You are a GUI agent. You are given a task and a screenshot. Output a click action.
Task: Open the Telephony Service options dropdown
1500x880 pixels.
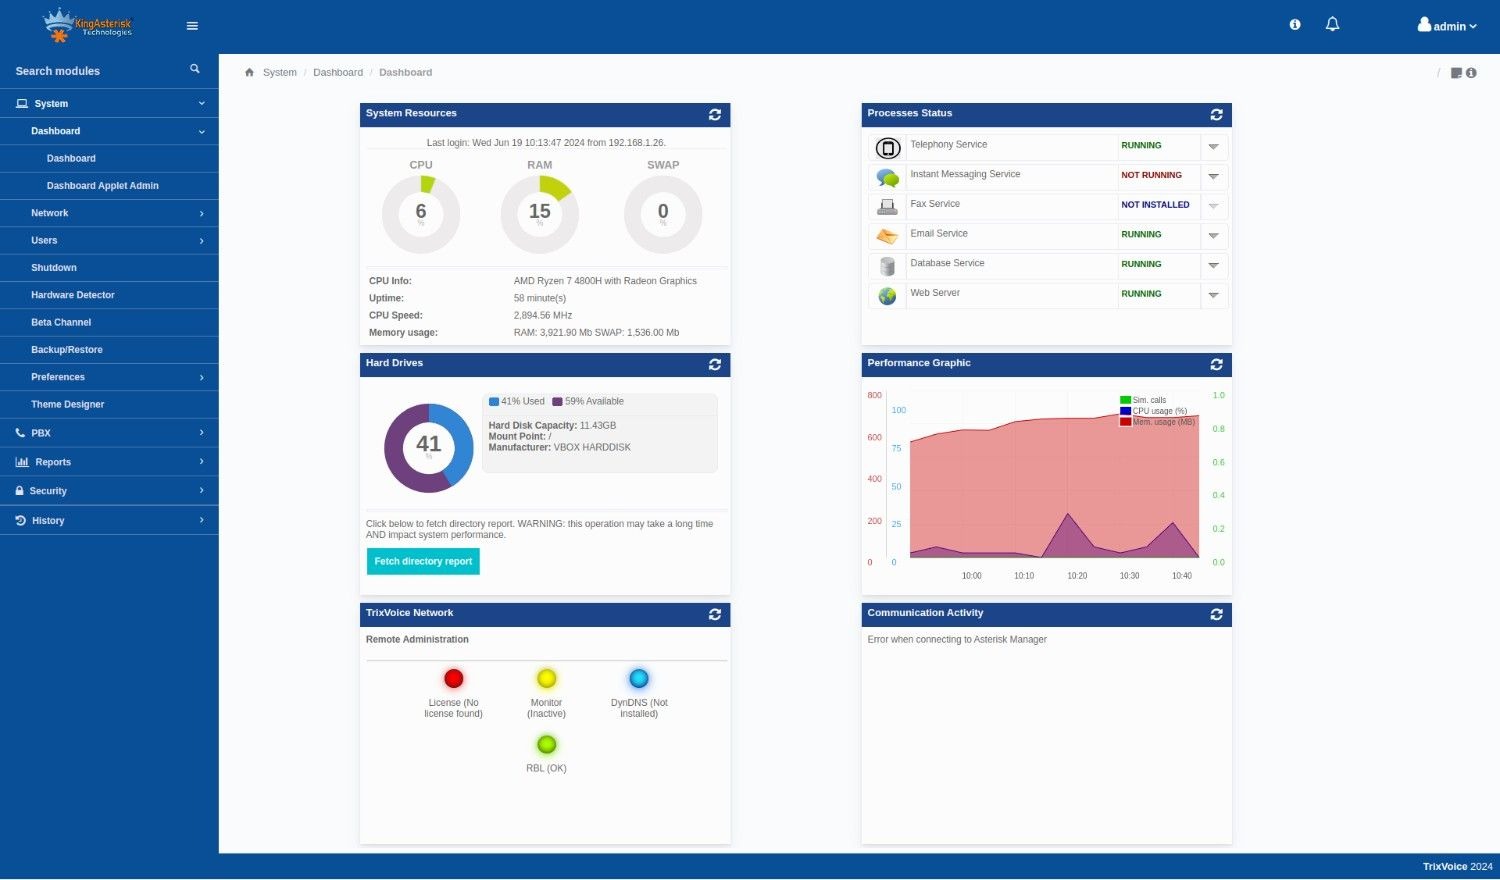1213,147
